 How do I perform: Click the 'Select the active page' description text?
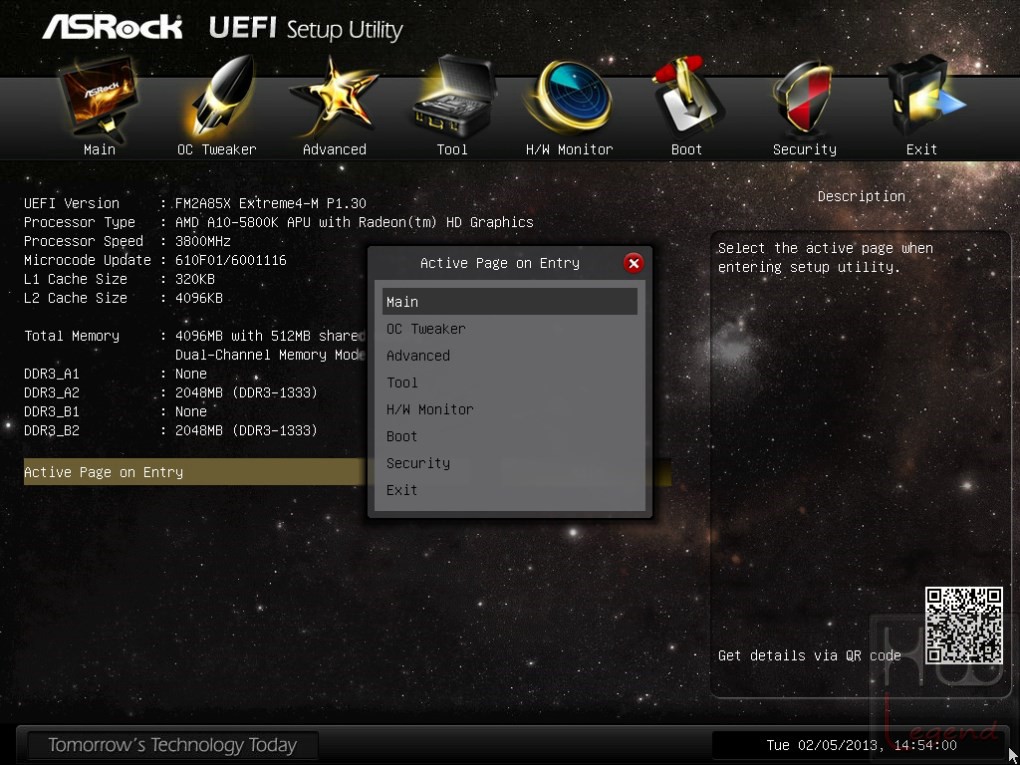(x=825, y=257)
